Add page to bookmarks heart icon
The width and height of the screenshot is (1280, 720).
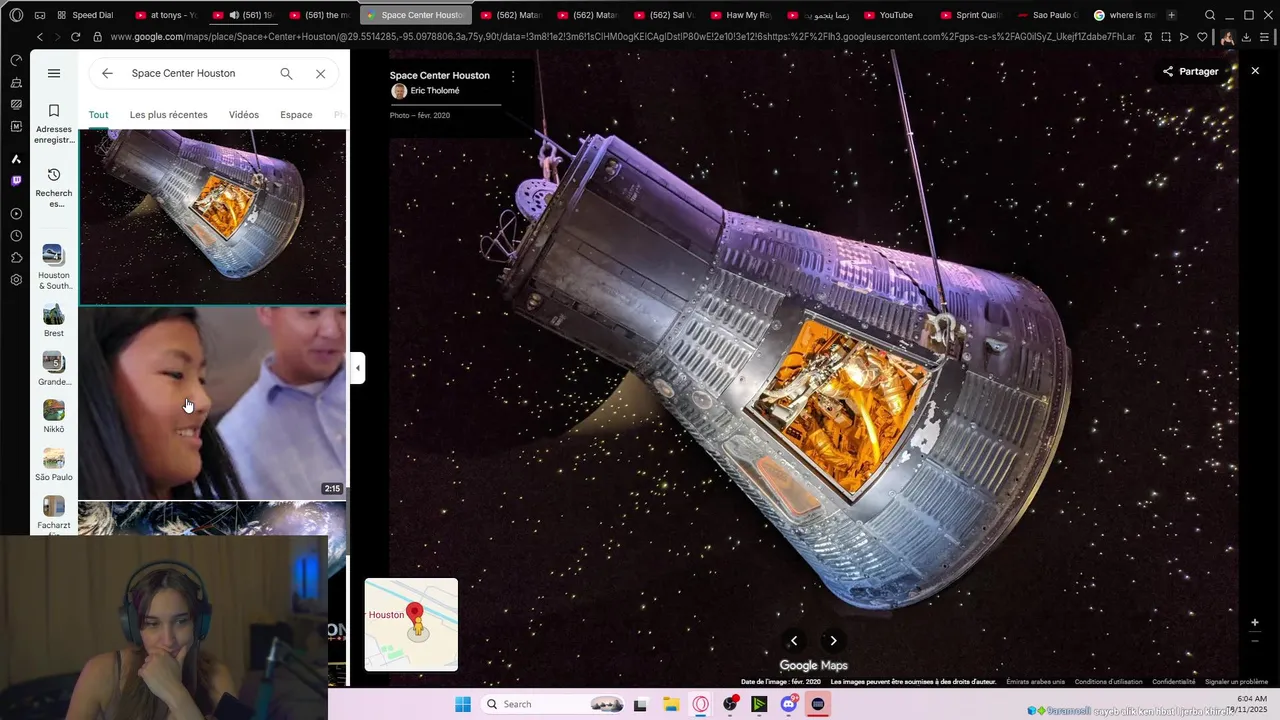coord(1202,37)
